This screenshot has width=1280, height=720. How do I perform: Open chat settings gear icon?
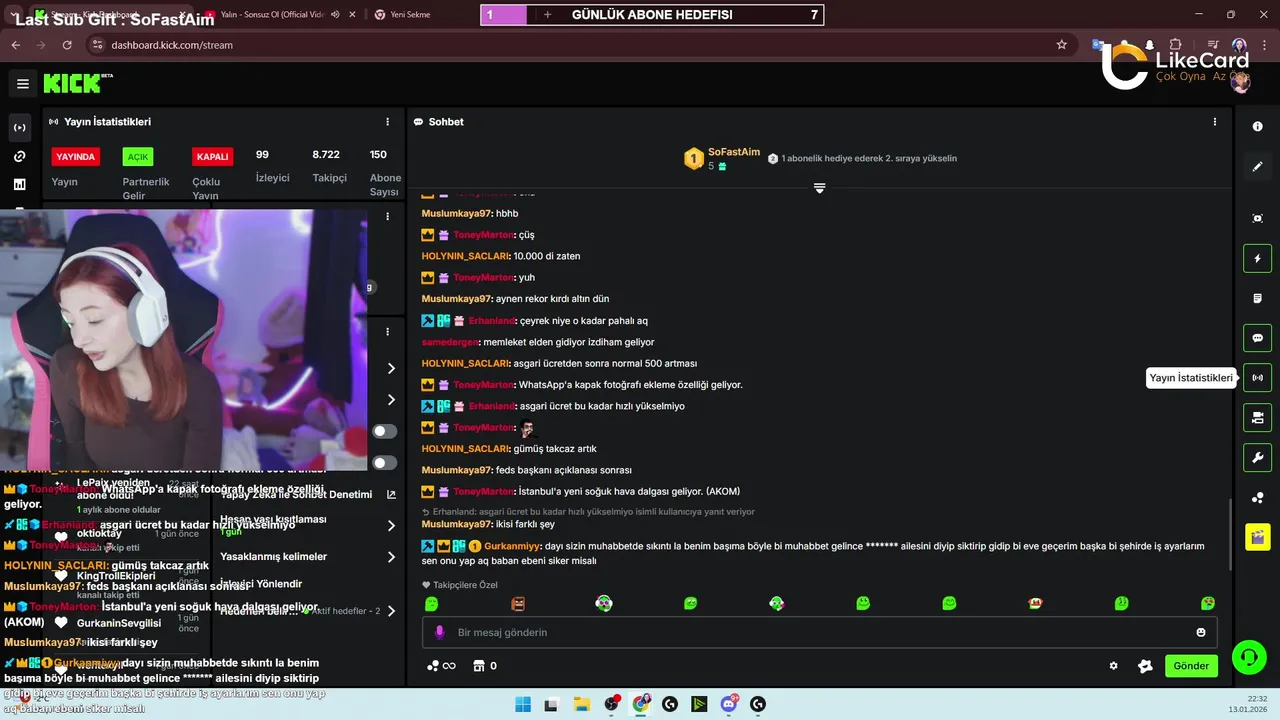(1113, 666)
